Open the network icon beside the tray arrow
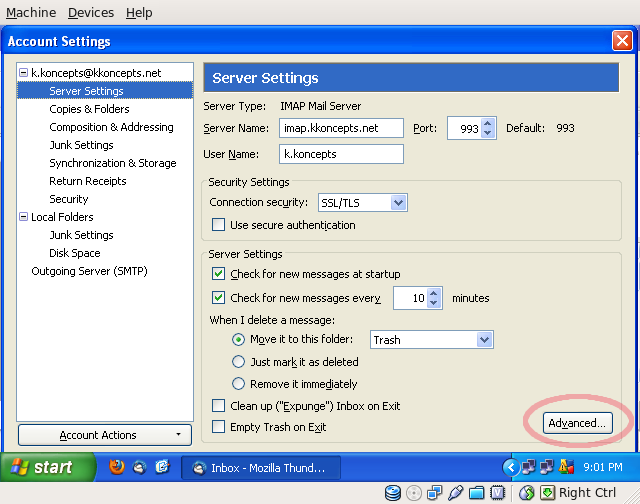 click(x=529, y=467)
